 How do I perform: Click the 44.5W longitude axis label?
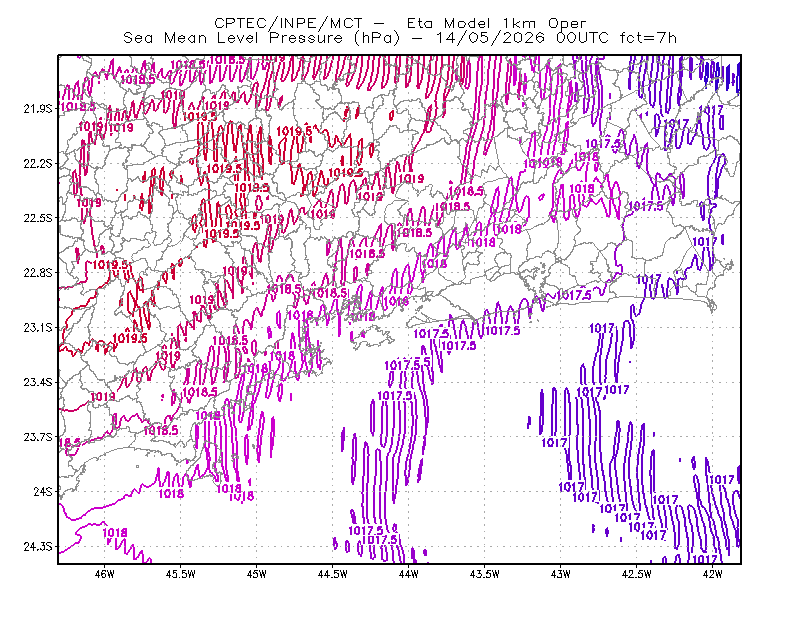click(333, 574)
